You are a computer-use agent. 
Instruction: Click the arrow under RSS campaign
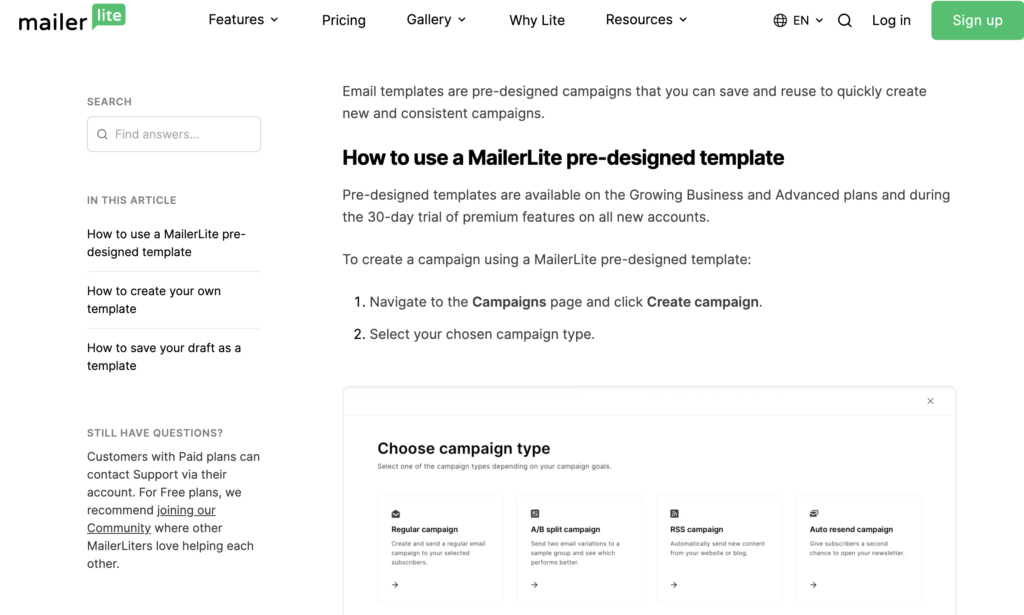tap(674, 585)
